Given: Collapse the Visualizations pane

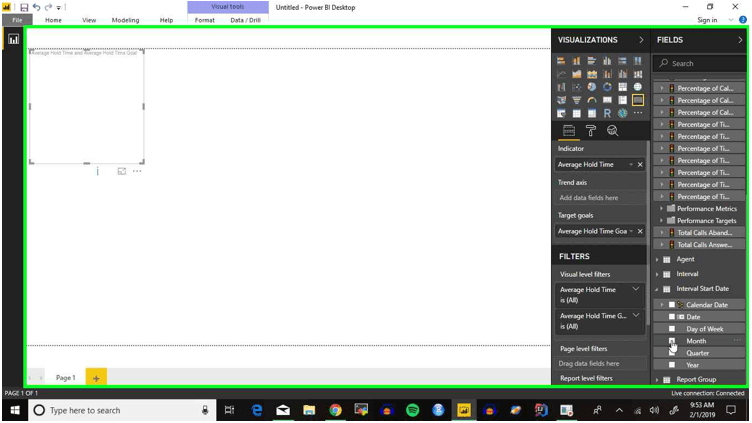Looking at the screenshot, I should click(x=641, y=40).
